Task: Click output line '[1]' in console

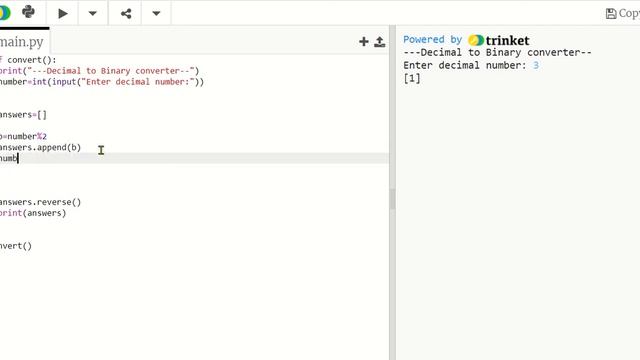Action: point(412,78)
